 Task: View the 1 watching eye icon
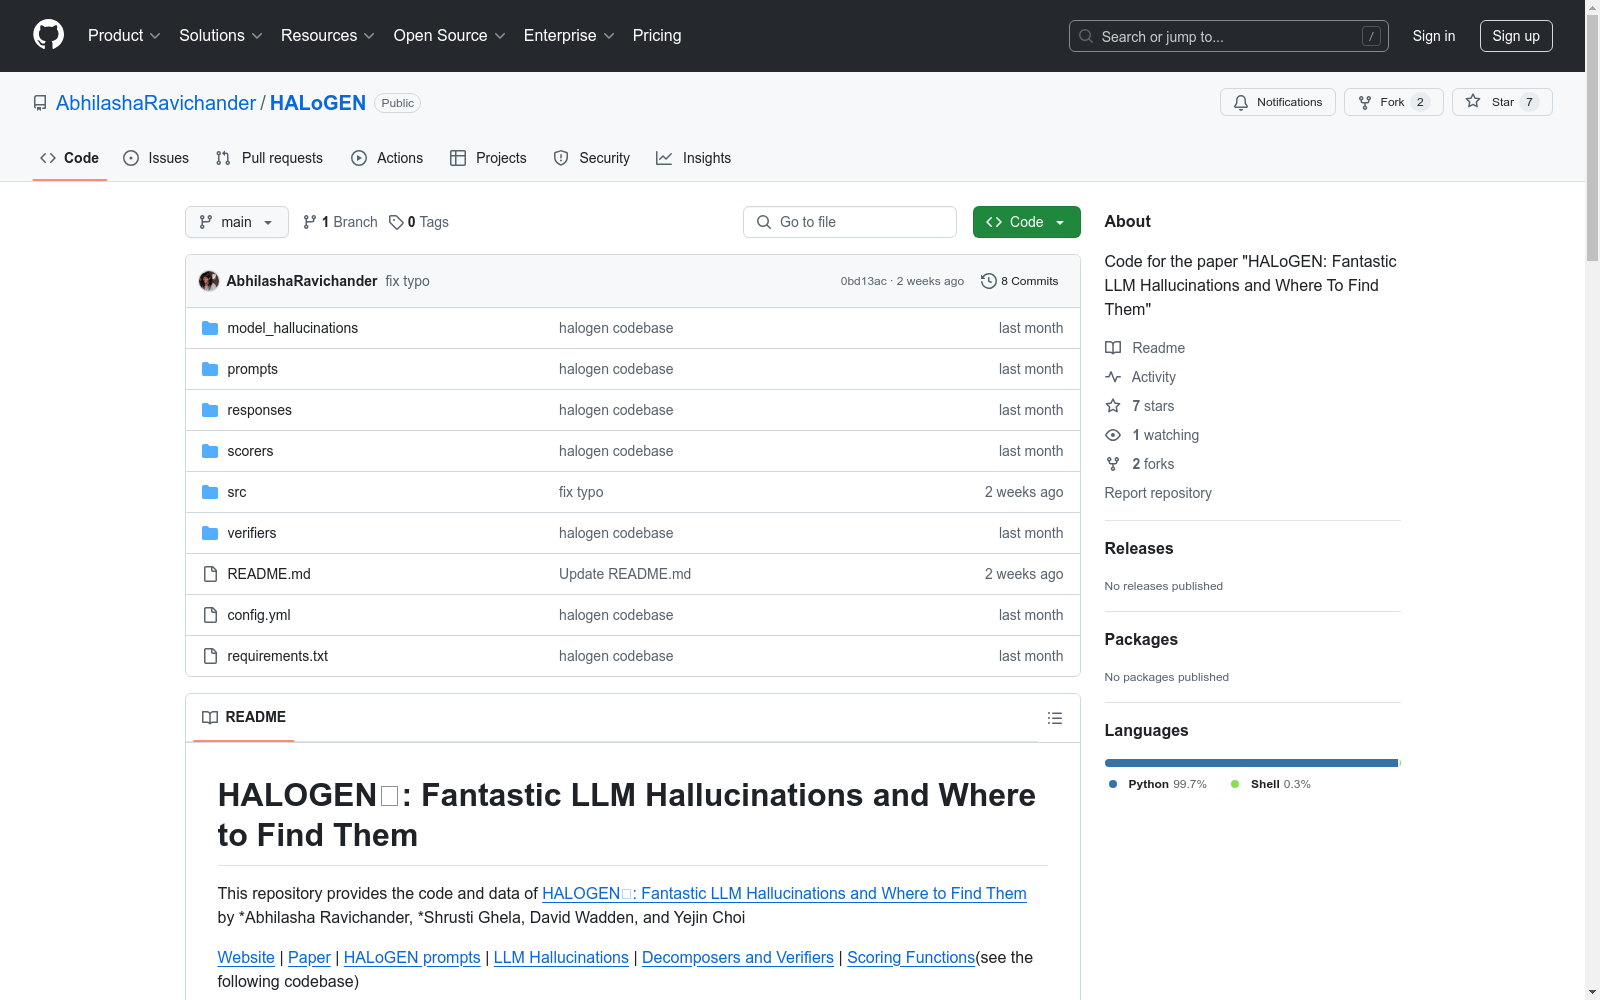1113,435
